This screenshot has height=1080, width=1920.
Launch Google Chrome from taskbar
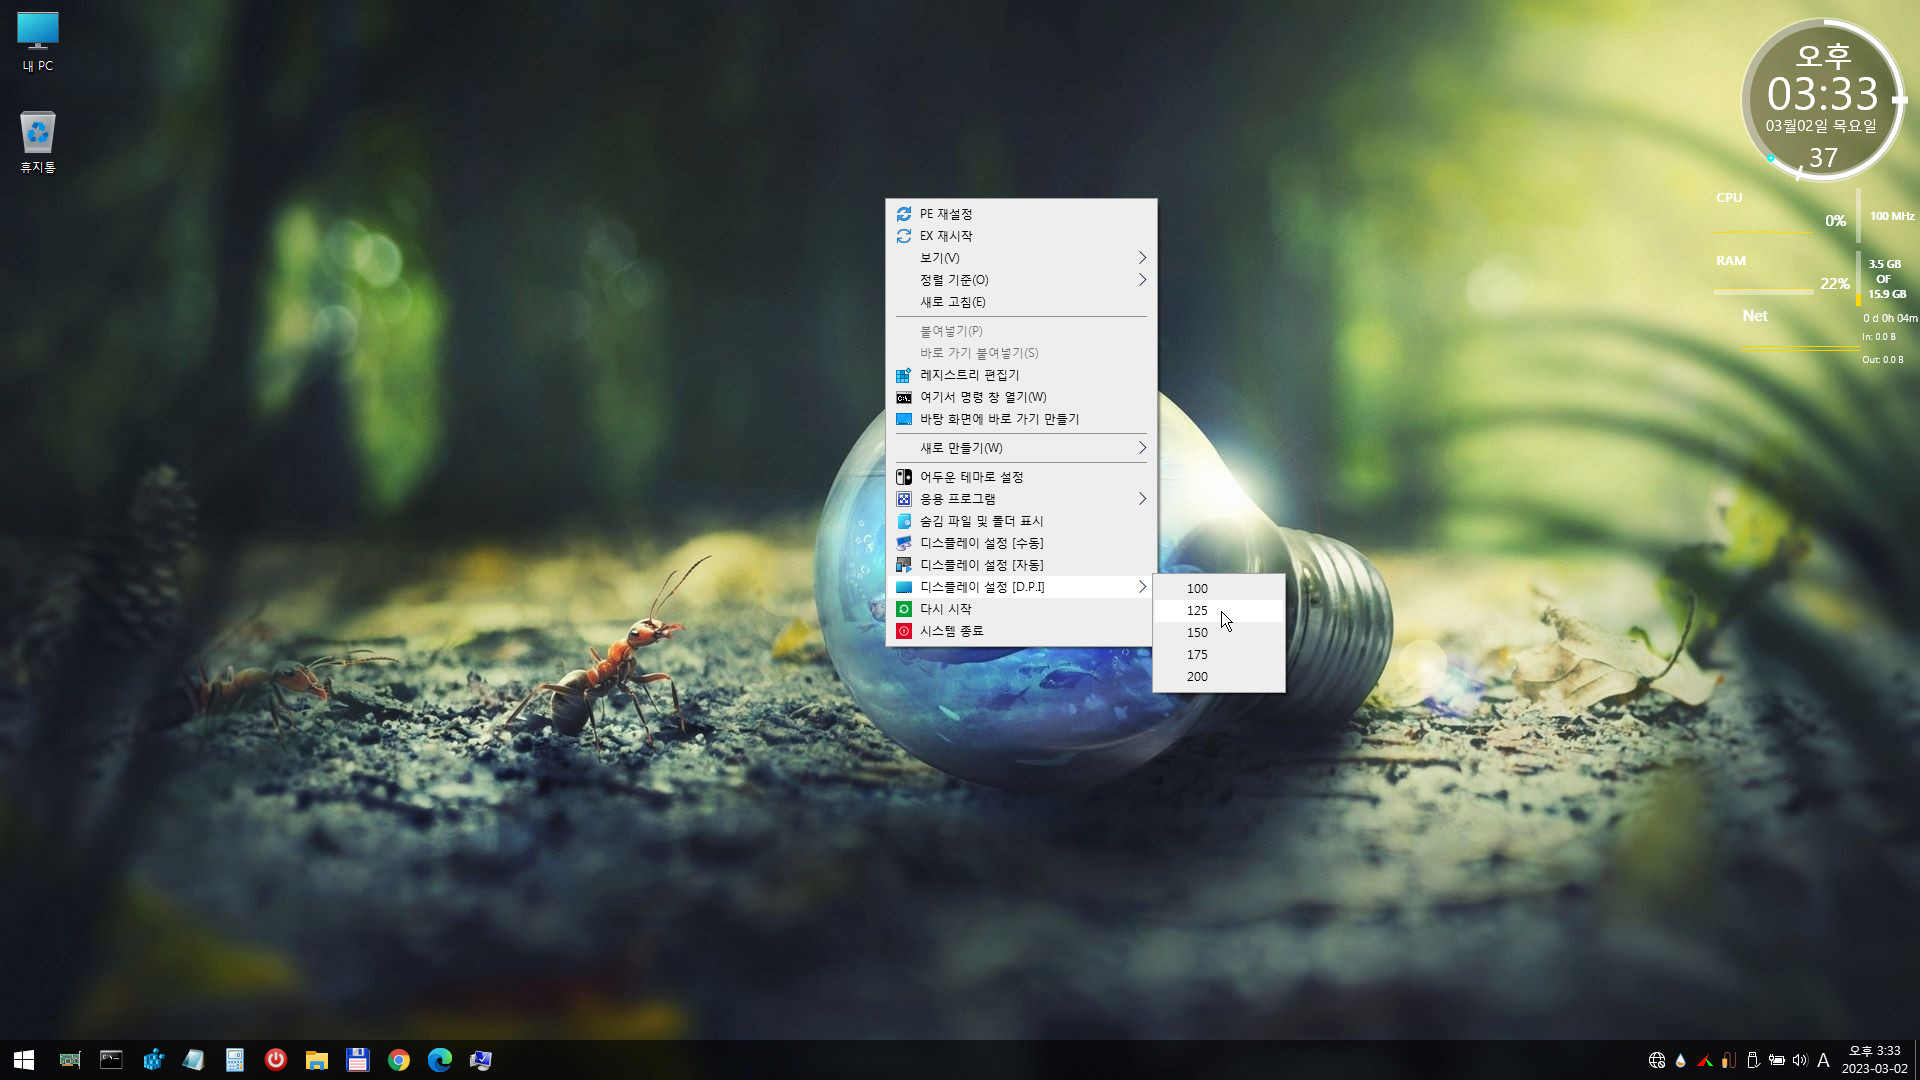[399, 1060]
